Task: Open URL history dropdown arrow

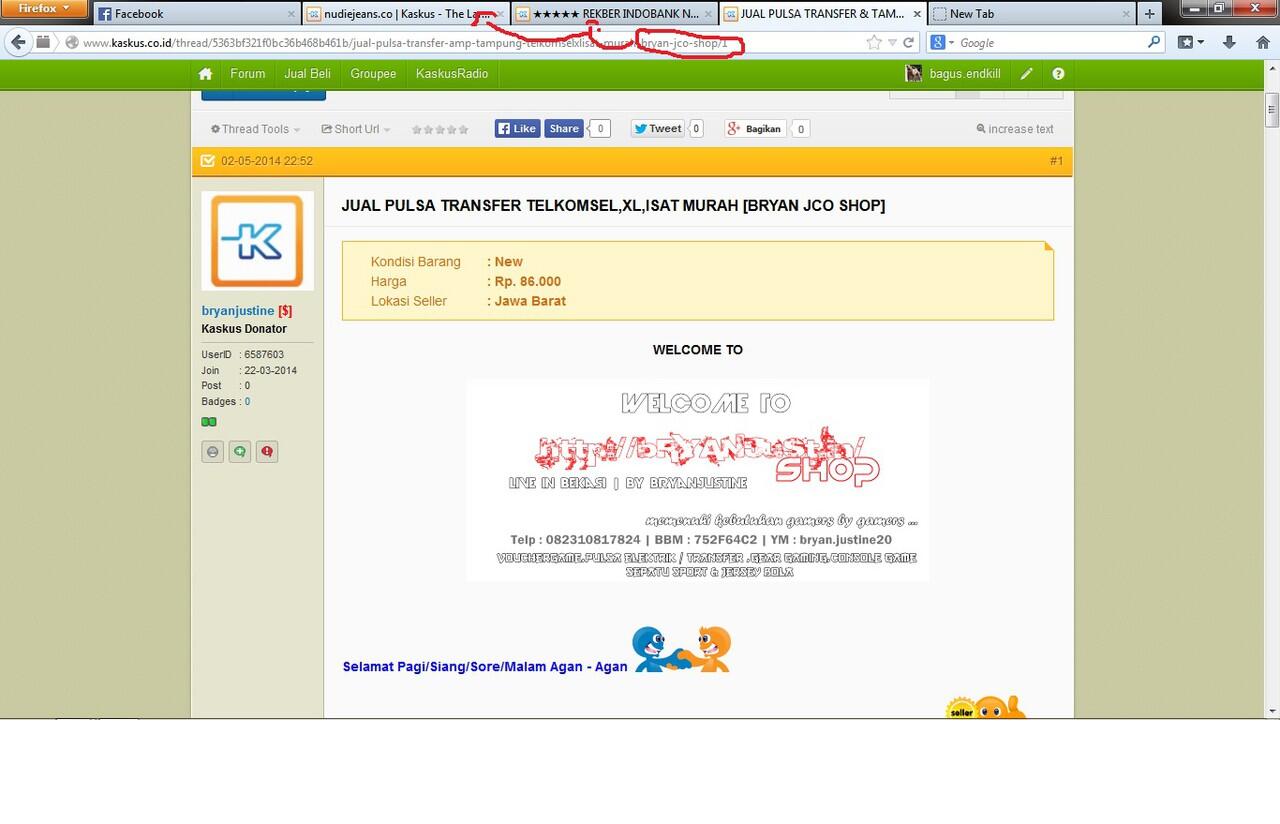Action: point(892,43)
